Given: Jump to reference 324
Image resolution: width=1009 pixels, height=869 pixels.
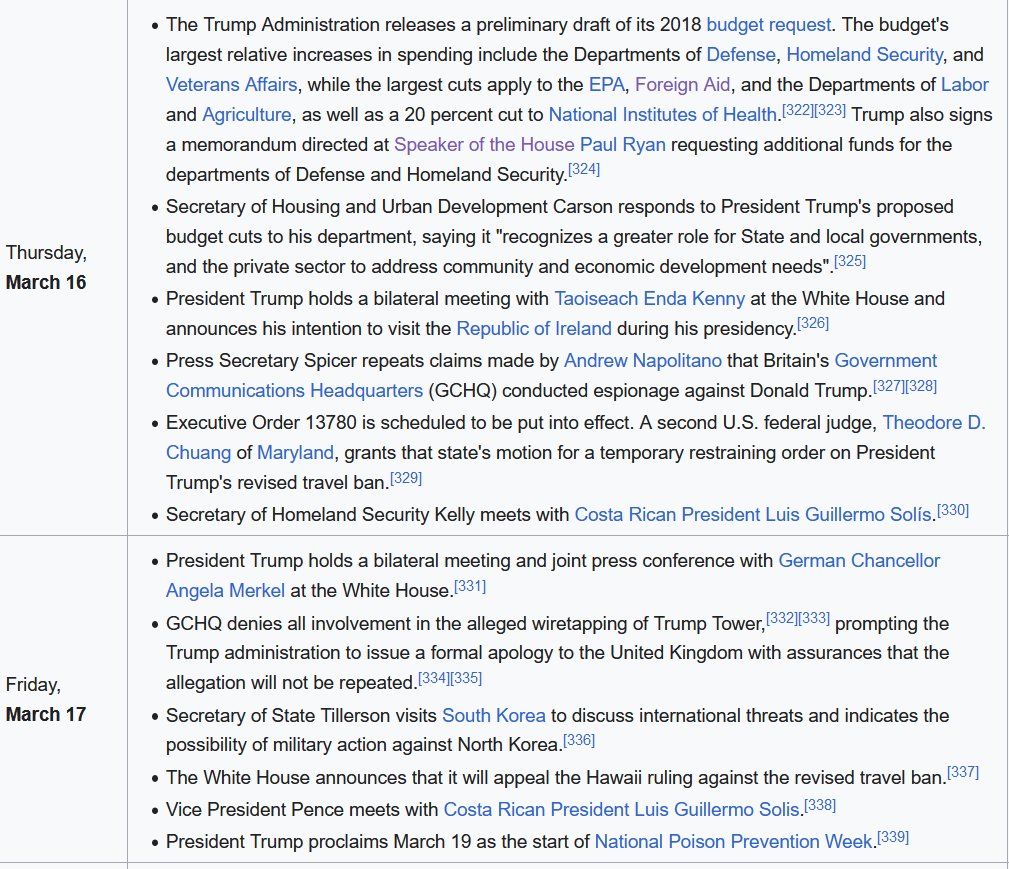Looking at the screenshot, I should [x=584, y=169].
